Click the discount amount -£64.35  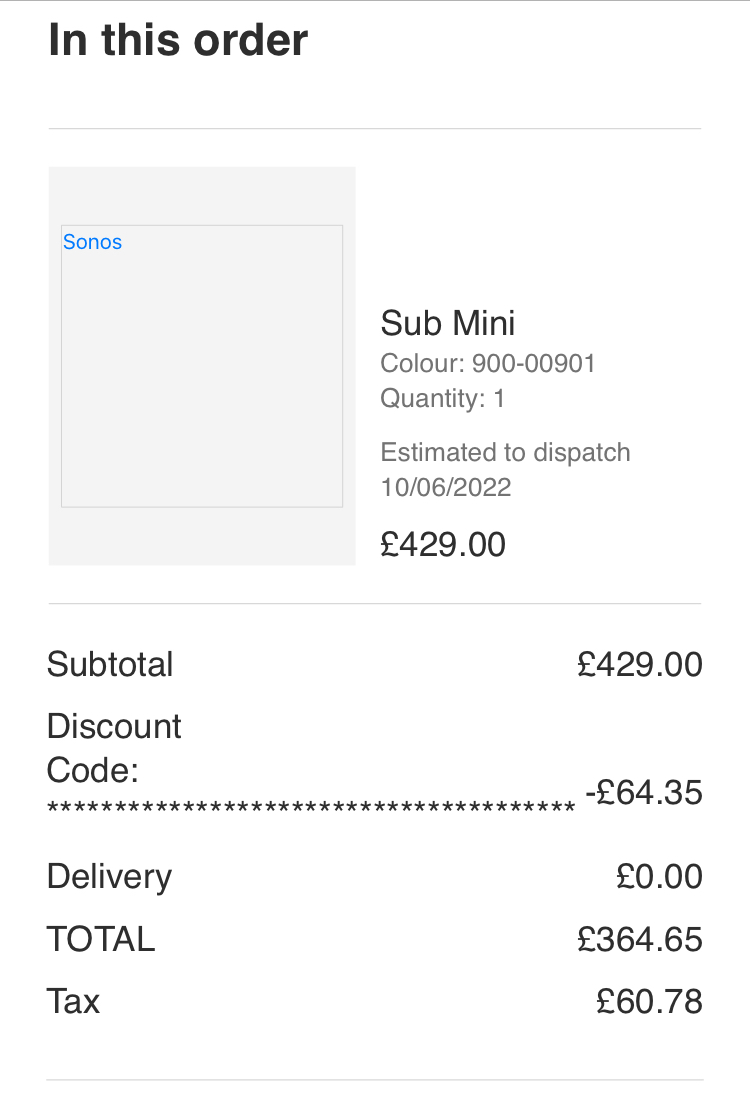coord(643,793)
